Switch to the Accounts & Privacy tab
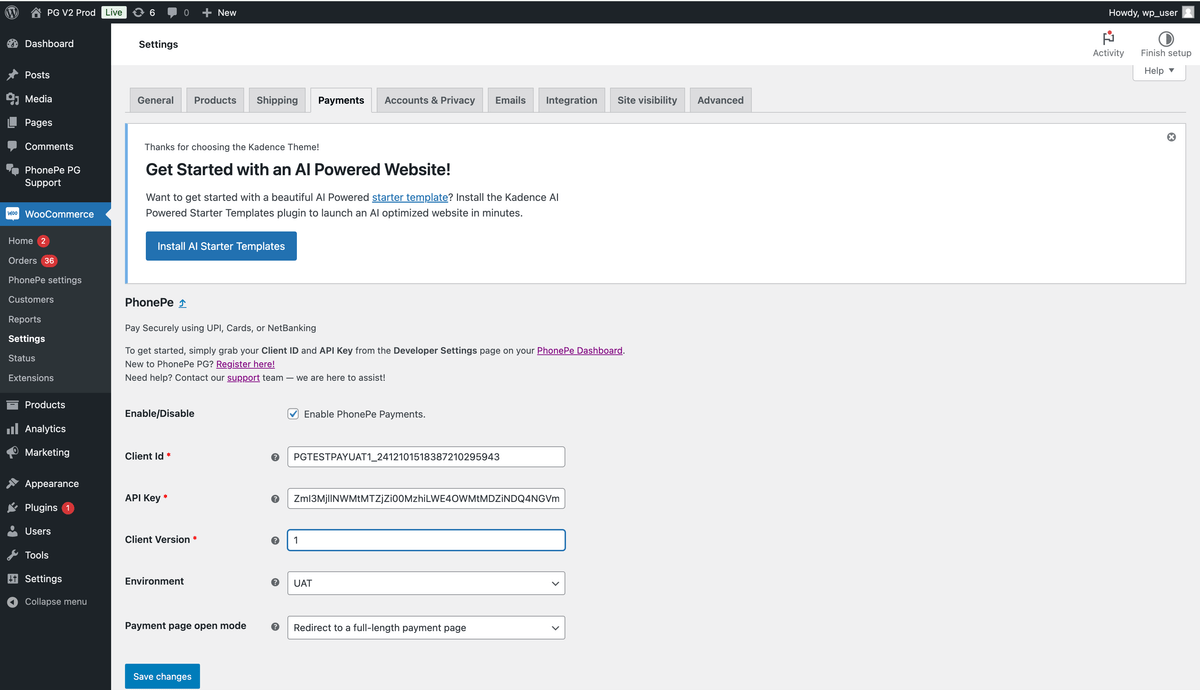The height and width of the screenshot is (690, 1200). point(430,100)
